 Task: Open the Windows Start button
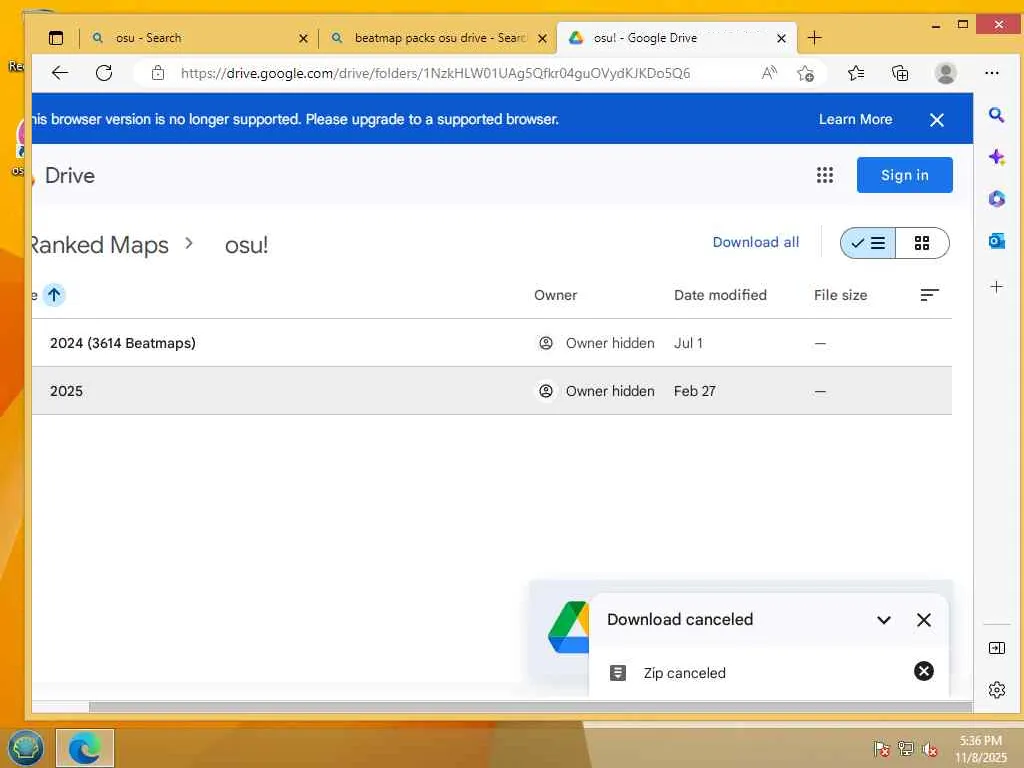click(25, 748)
